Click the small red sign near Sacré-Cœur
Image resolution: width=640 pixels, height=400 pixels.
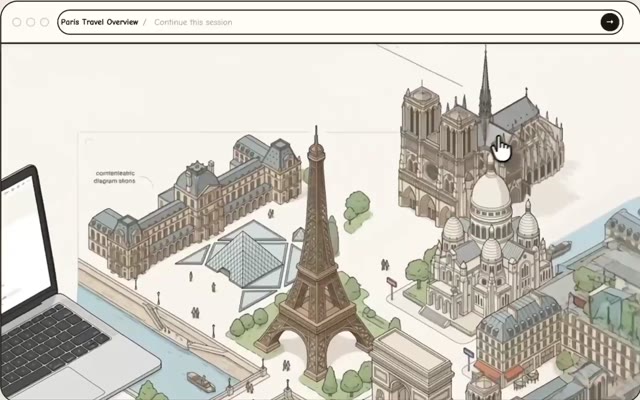pos(392,283)
